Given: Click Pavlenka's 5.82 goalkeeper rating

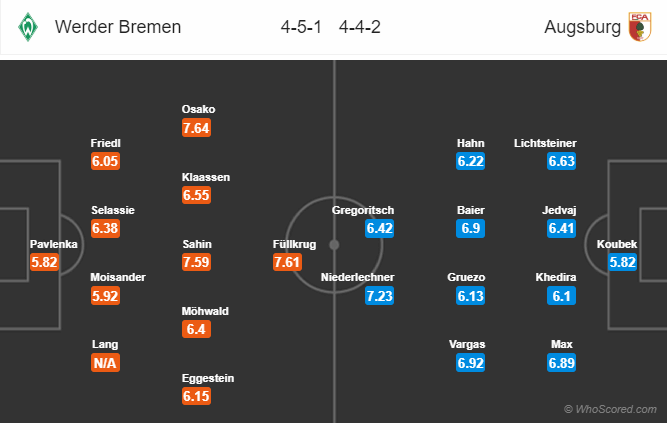Looking at the screenshot, I should click(x=45, y=261).
